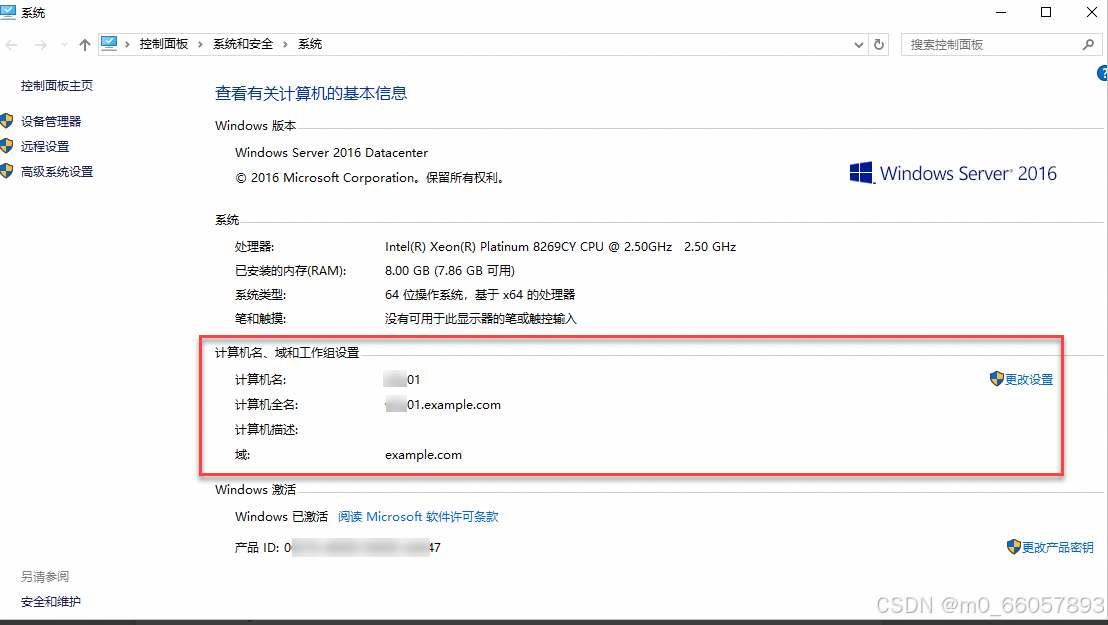Click shield icon beside 高级系统设置
Screen dimensions: 1108x625
[x=7, y=171]
